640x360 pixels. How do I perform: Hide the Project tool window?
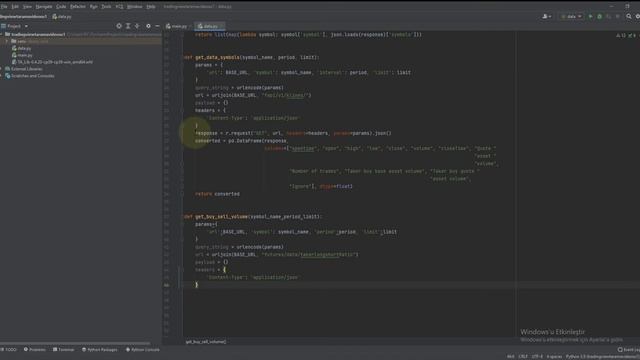click(x=157, y=26)
